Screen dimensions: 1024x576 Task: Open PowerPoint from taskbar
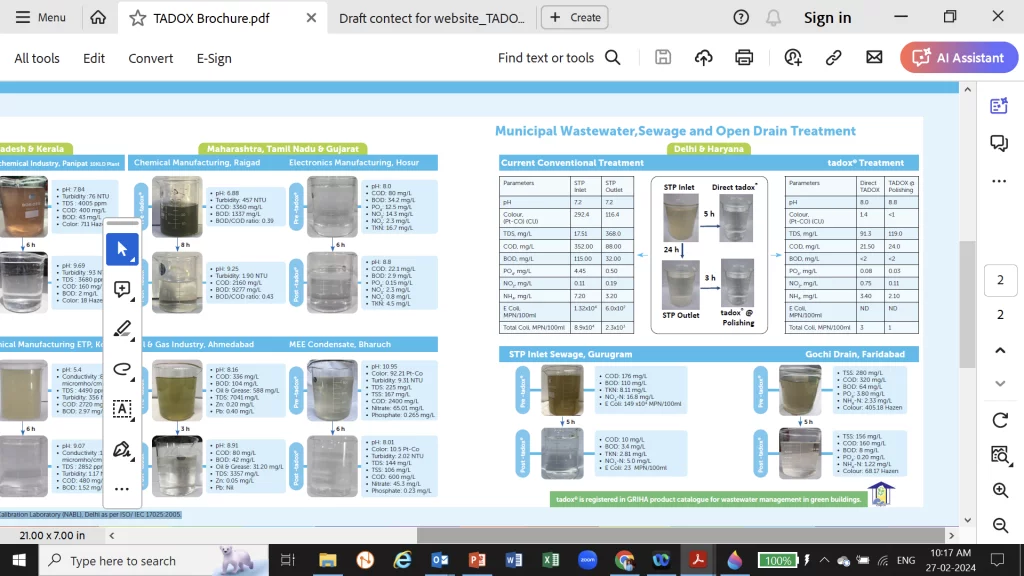[477, 560]
